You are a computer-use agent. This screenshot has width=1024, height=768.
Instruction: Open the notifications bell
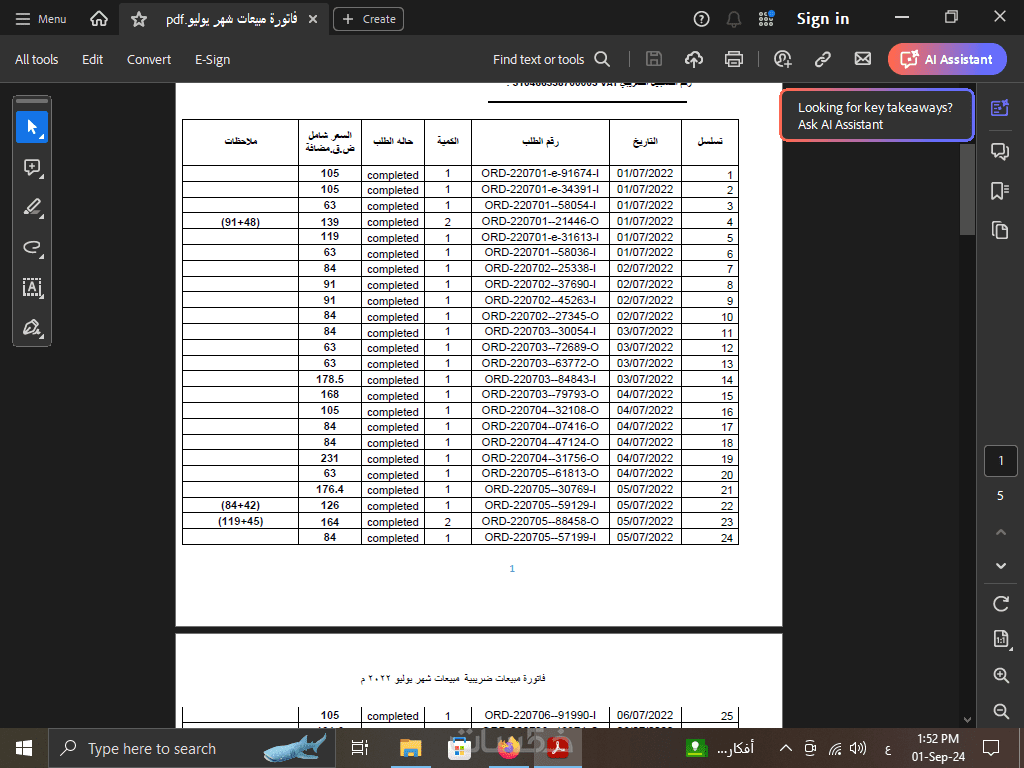coord(734,20)
